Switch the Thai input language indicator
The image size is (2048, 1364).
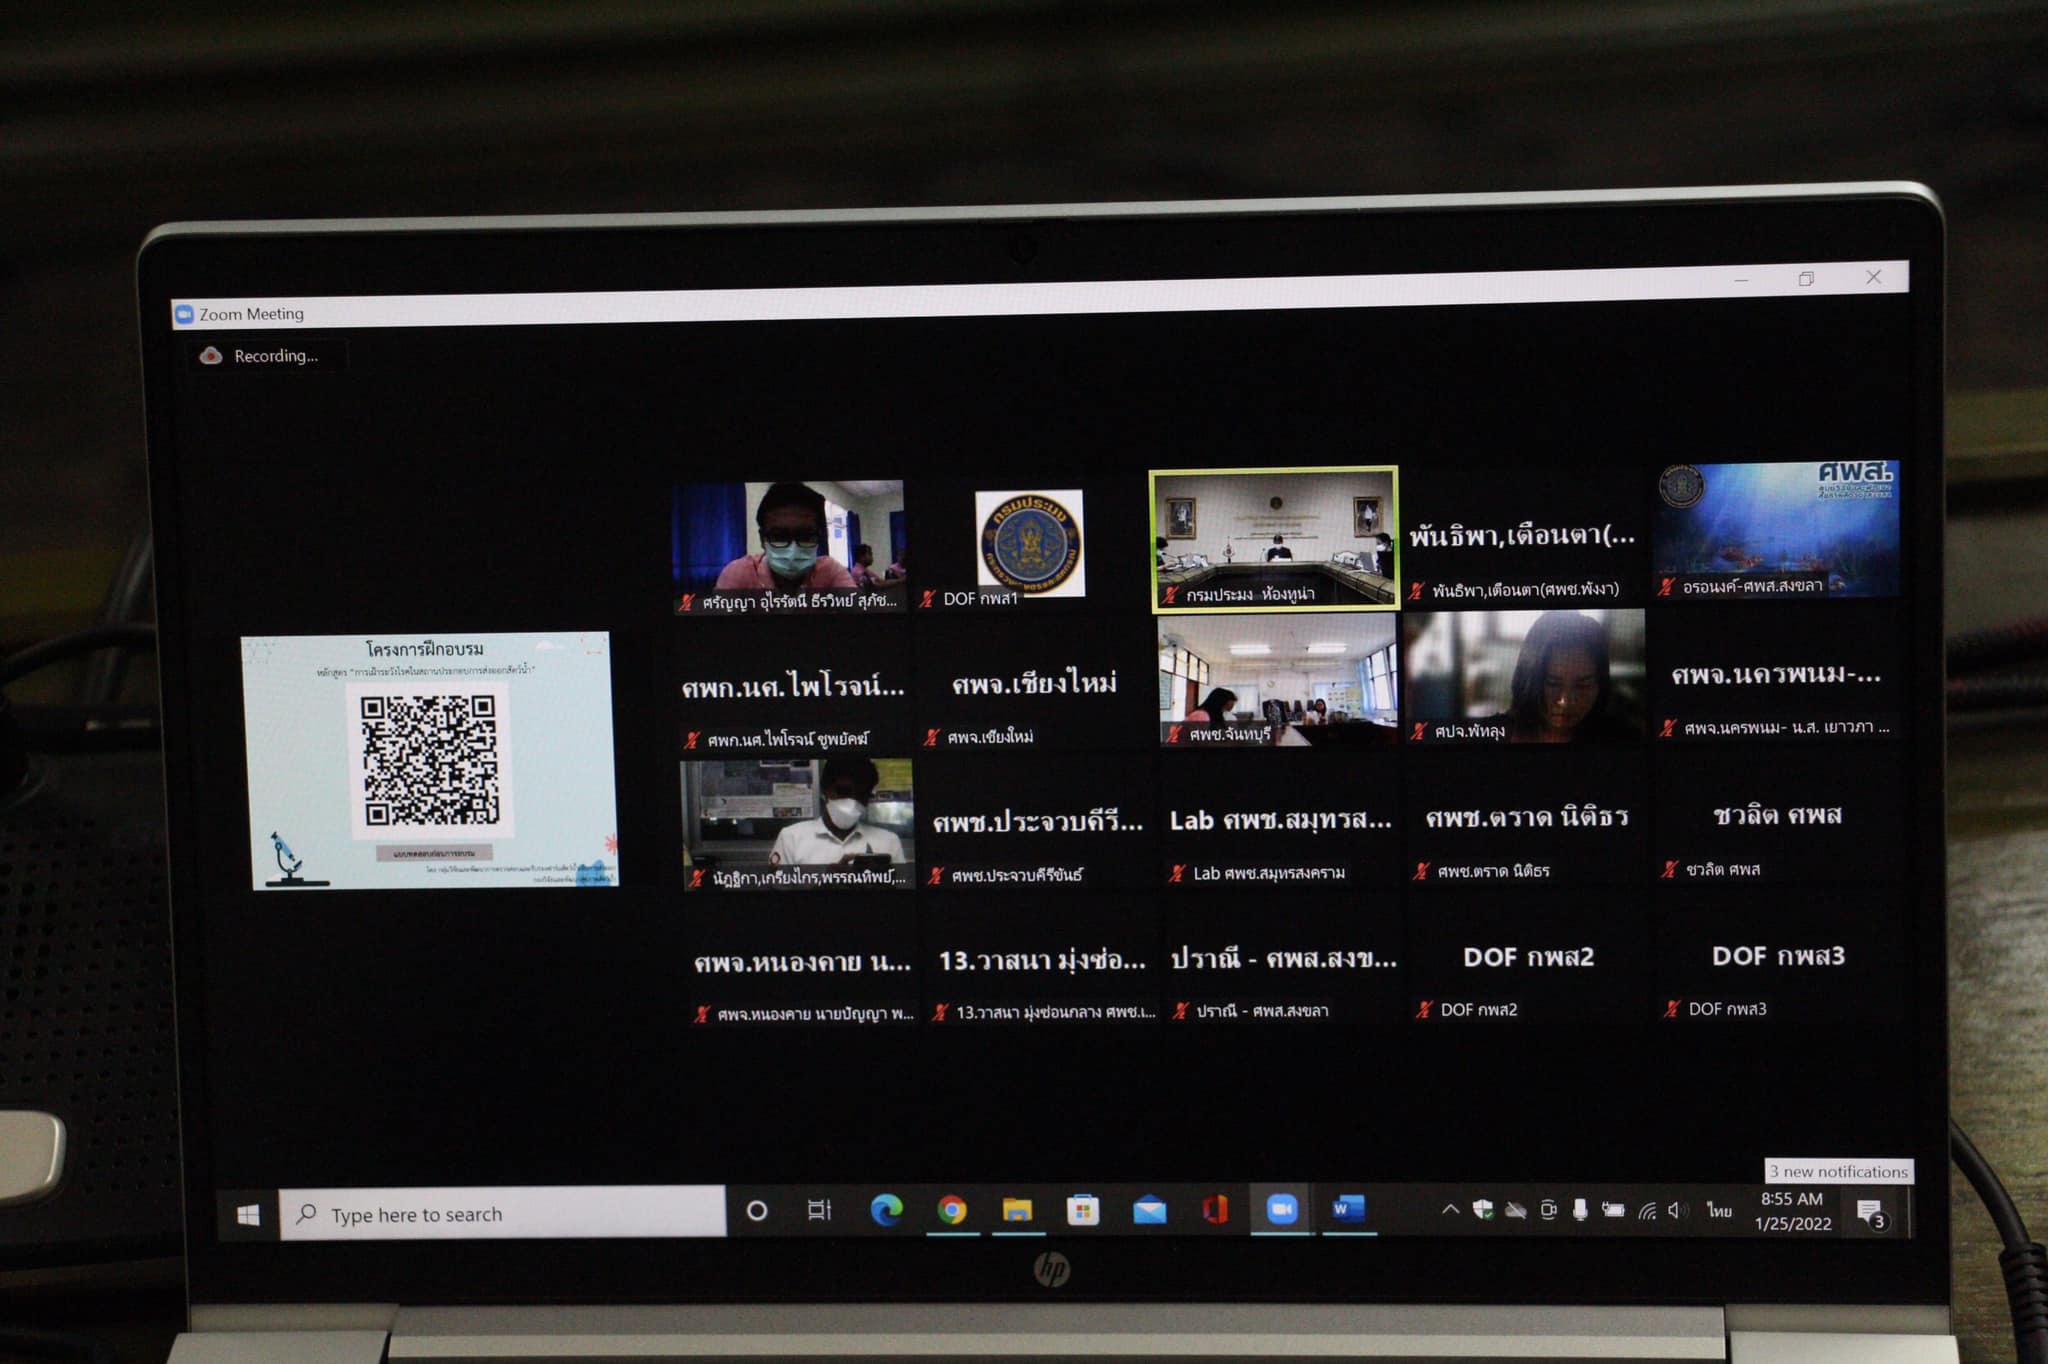1719,1210
